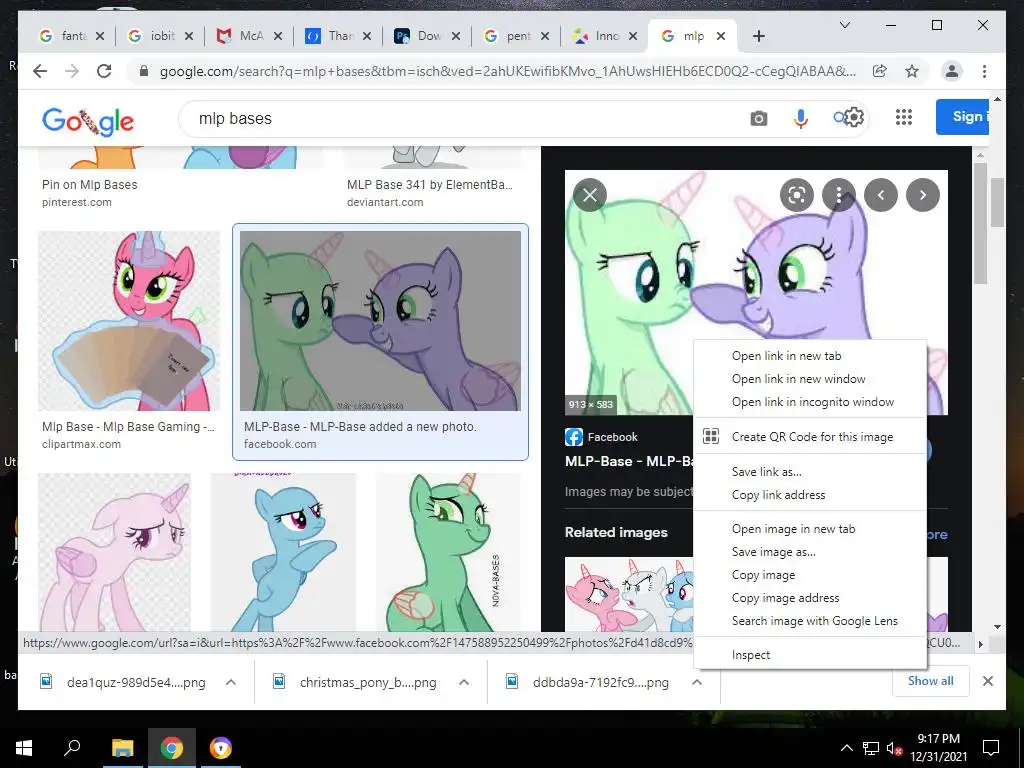Select Copy link address
Viewport: 1024px width, 768px height.
[x=810, y=495]
